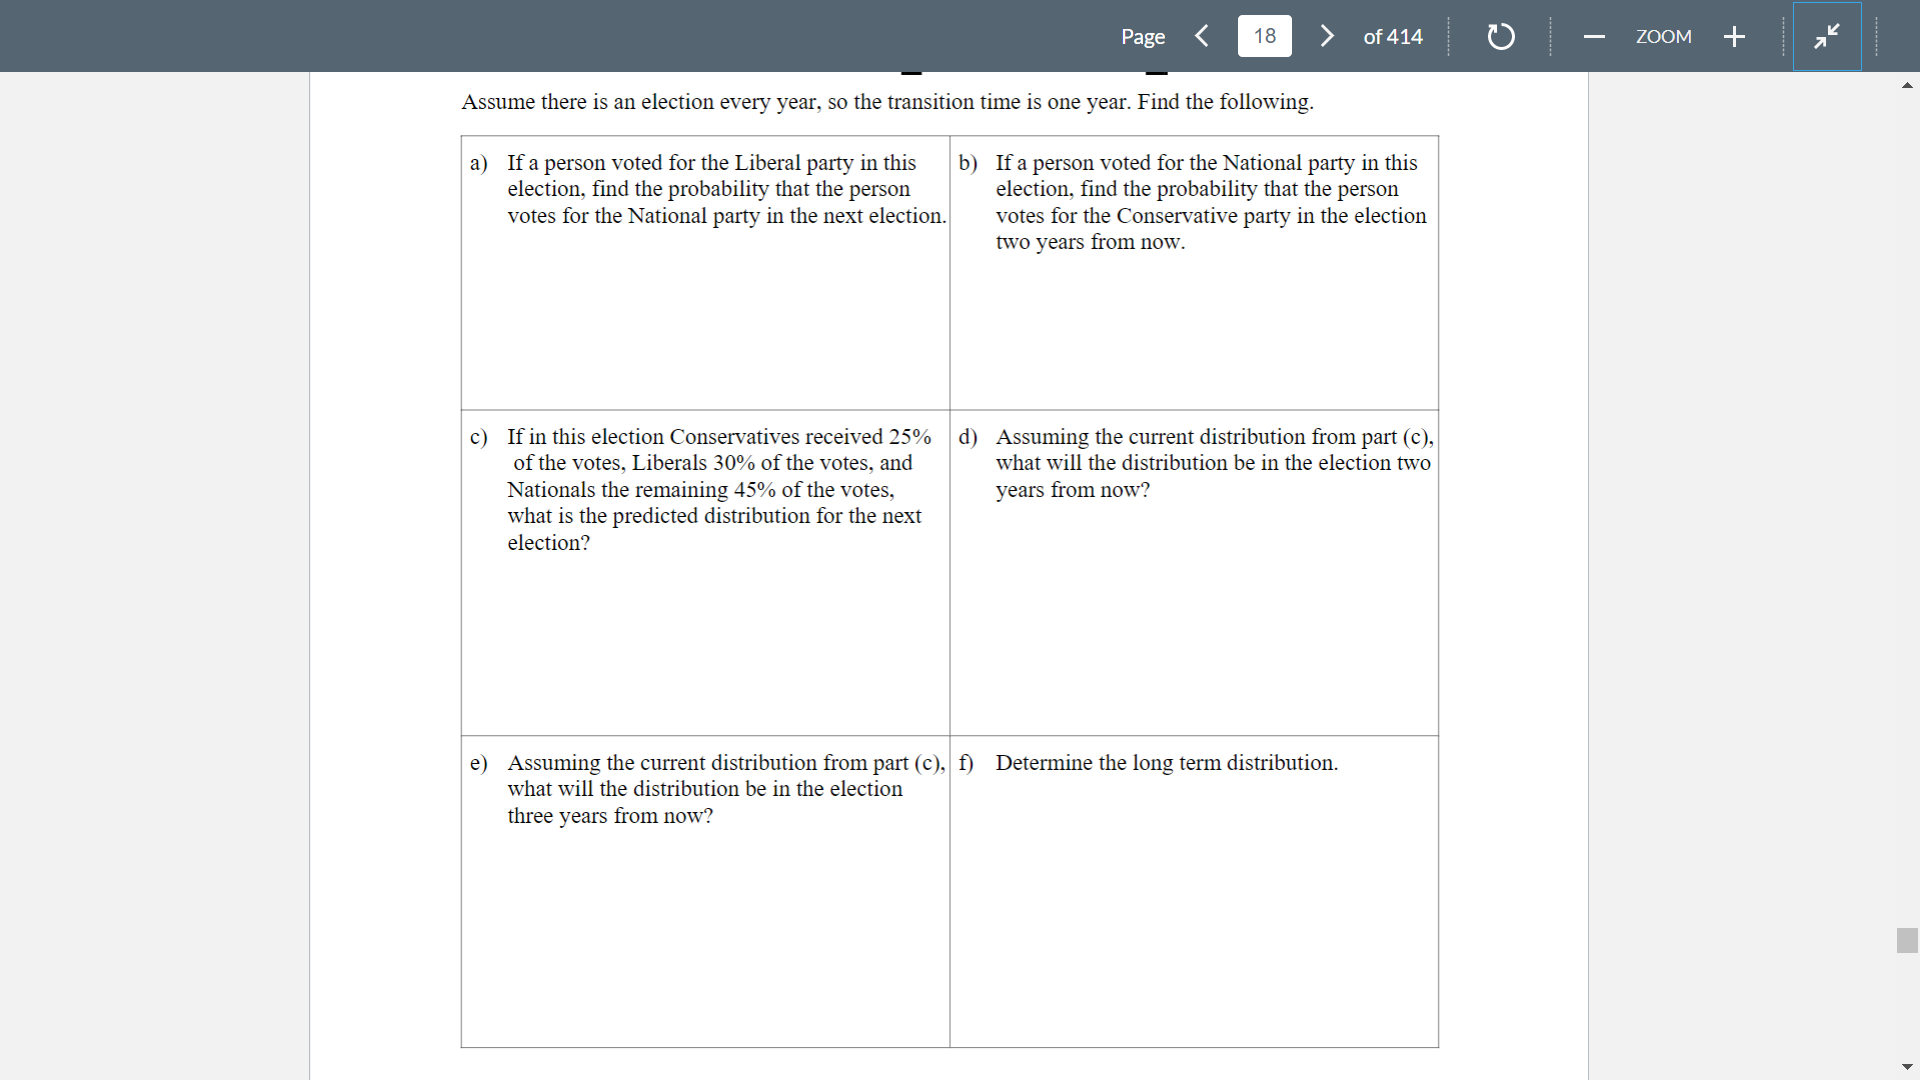Click the vertical scrollbar thumb
This screenshot has height=1080, width=1920.
coord(1906,940)
